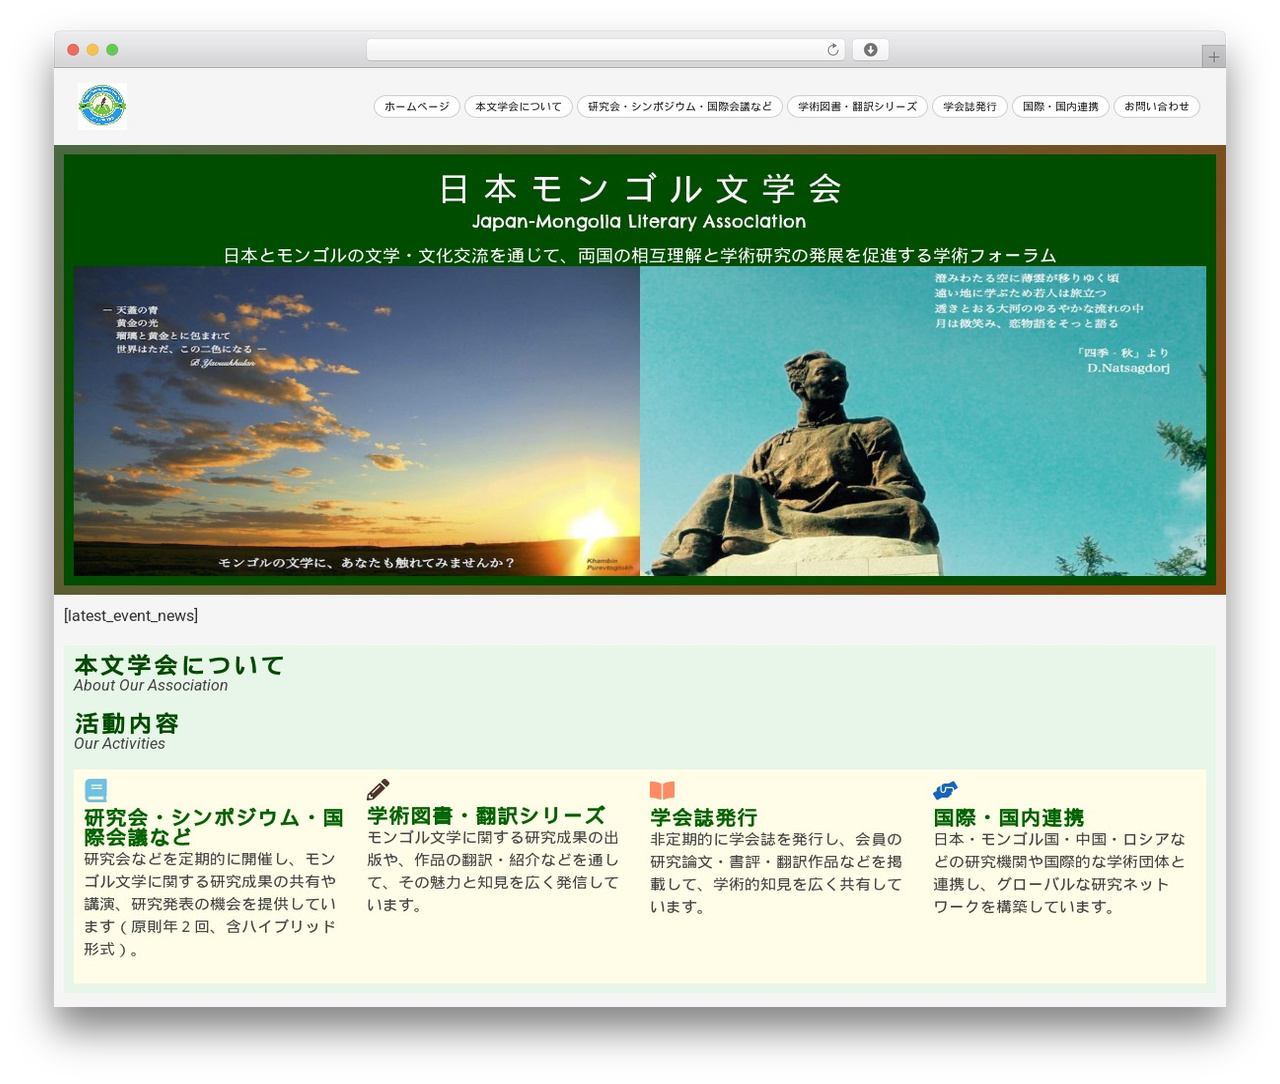The image size is (1280, 1084).
Task: Open 研究会・シンポジウム・国際会議など card heading
Action: point(214,827)
